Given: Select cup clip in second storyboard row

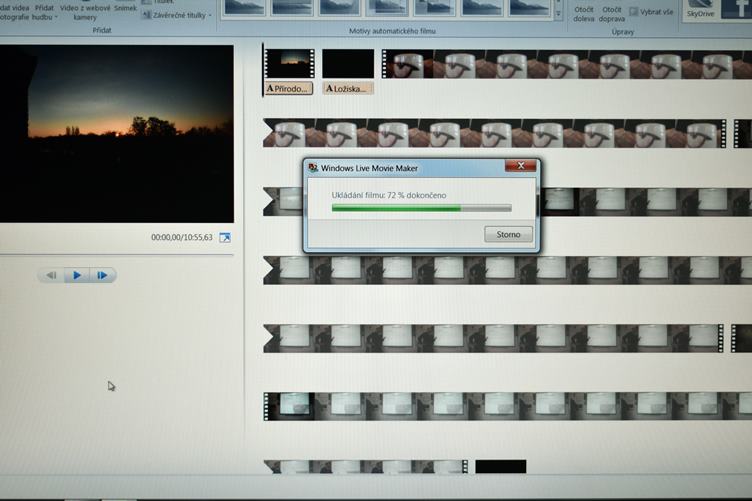Looking at the screenshot, I should coord(494,133).
